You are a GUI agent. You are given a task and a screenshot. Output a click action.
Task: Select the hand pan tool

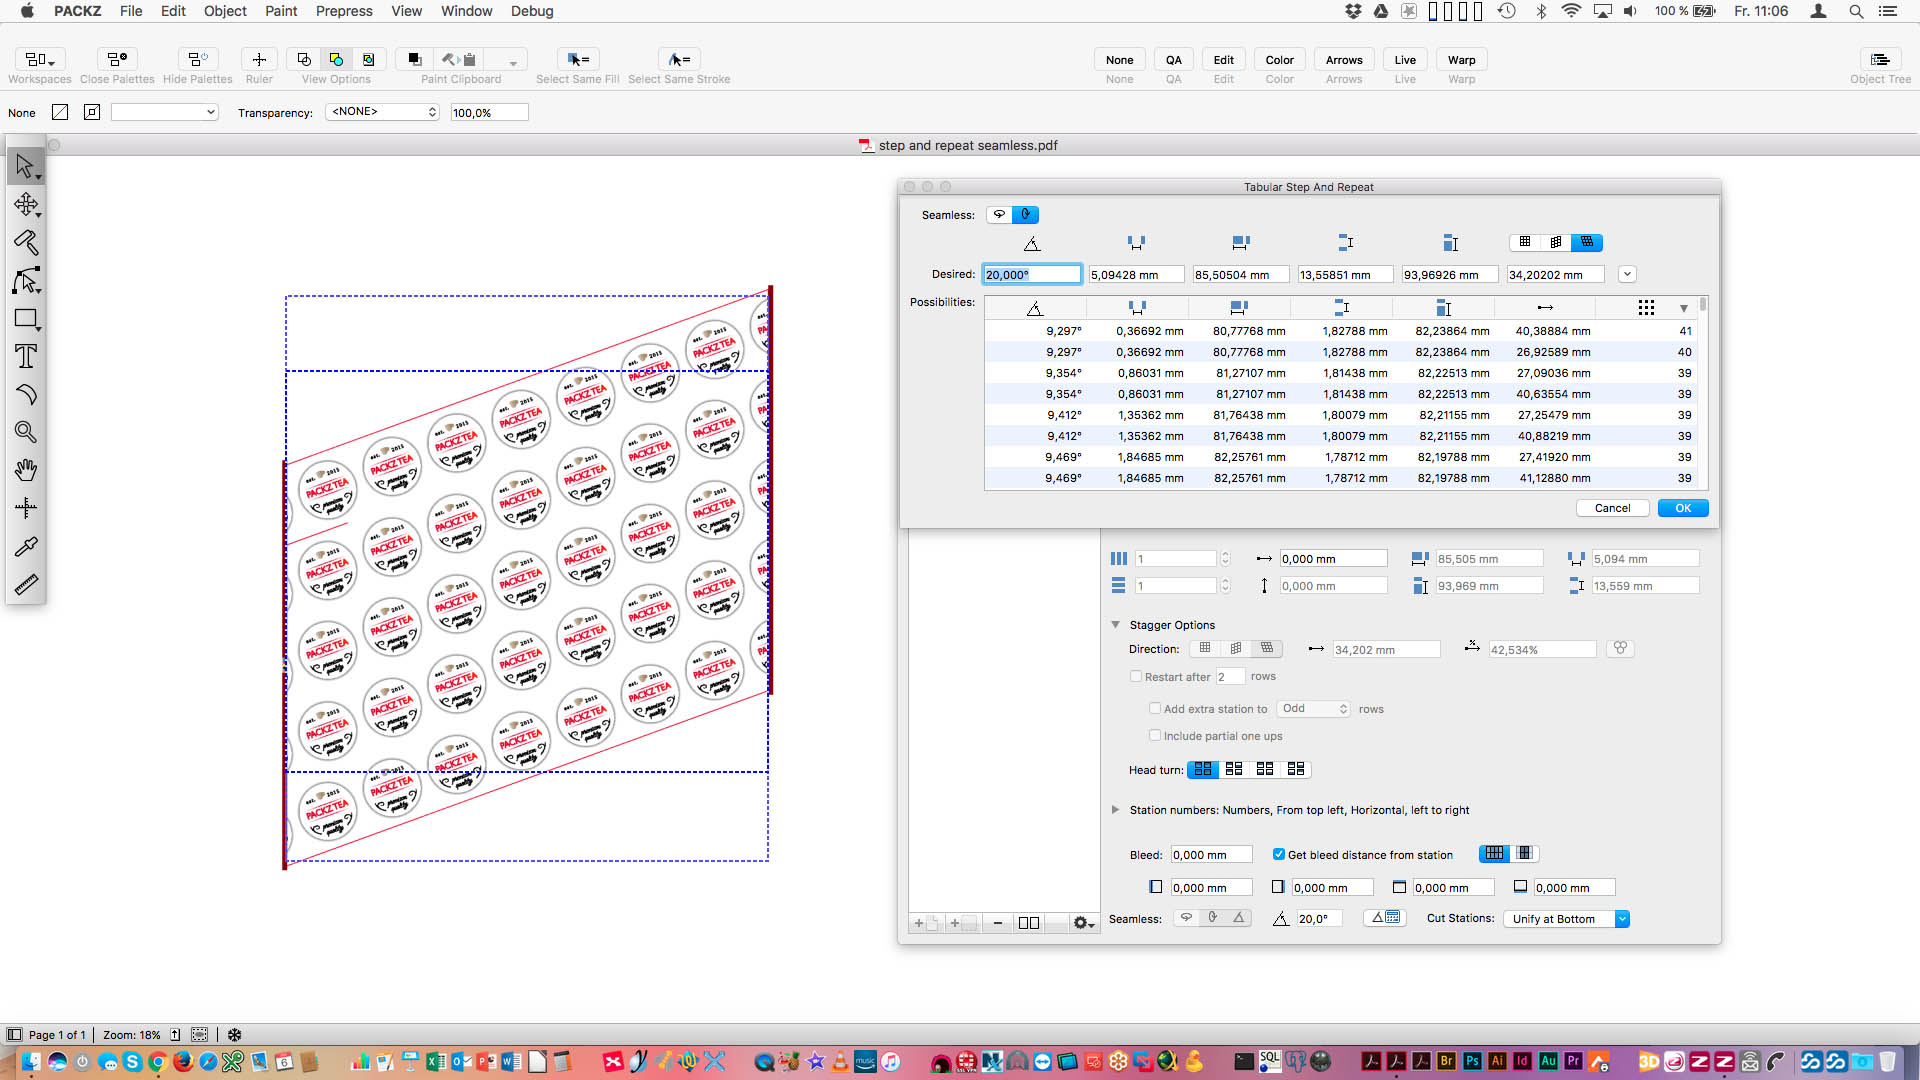point(25,470)
